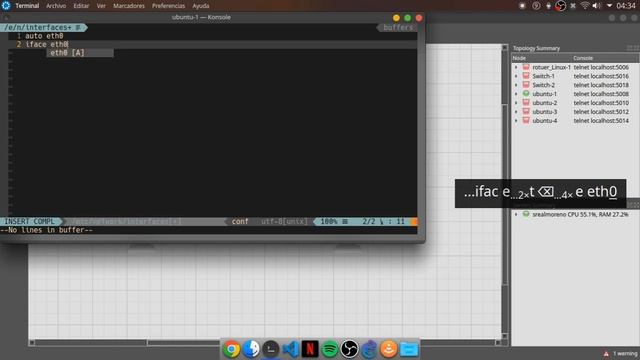
Task: Launch VLC media player from the dock
Action: point(389,349)
